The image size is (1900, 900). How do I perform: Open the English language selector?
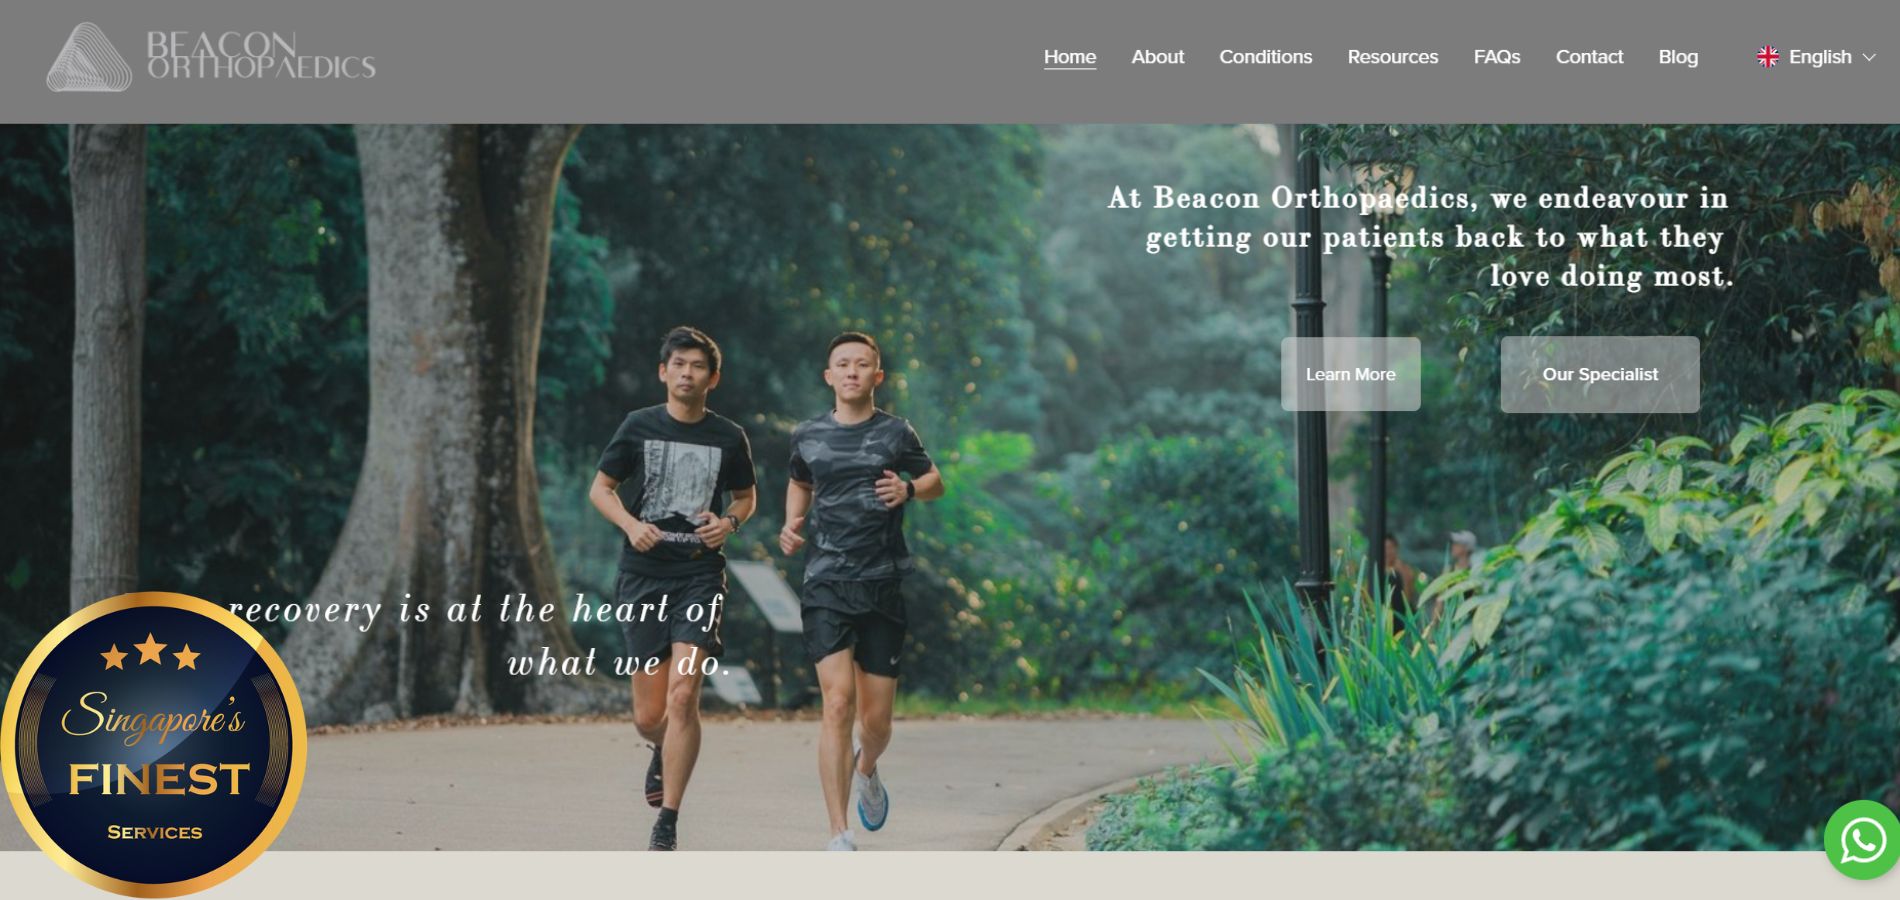[1816, 57]
